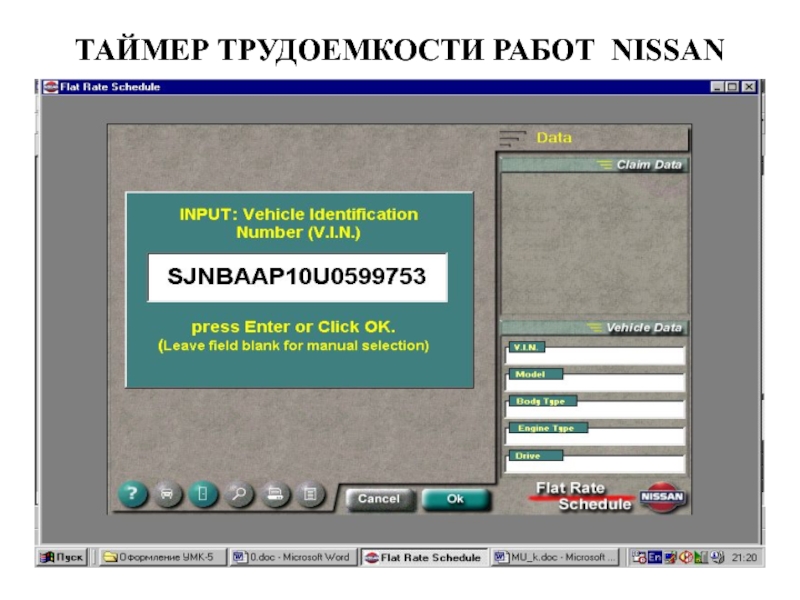Click the list sheet icon beside the printer
This screenshot has width=800, height=600.
310,494
